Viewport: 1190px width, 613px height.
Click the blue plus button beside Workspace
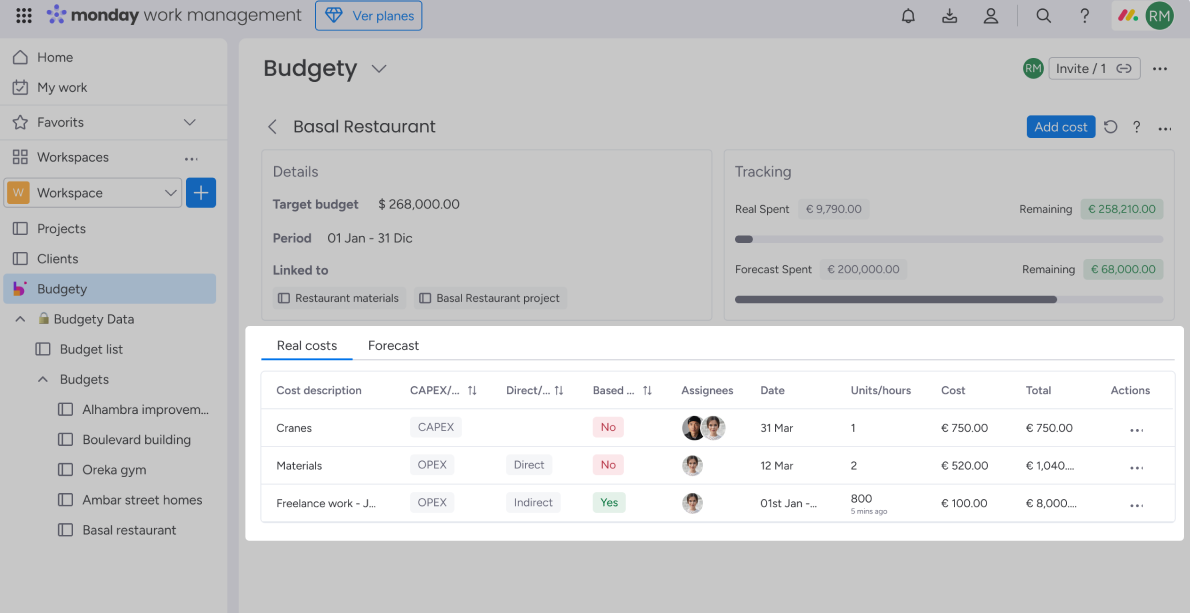click(x=201, y=193)
